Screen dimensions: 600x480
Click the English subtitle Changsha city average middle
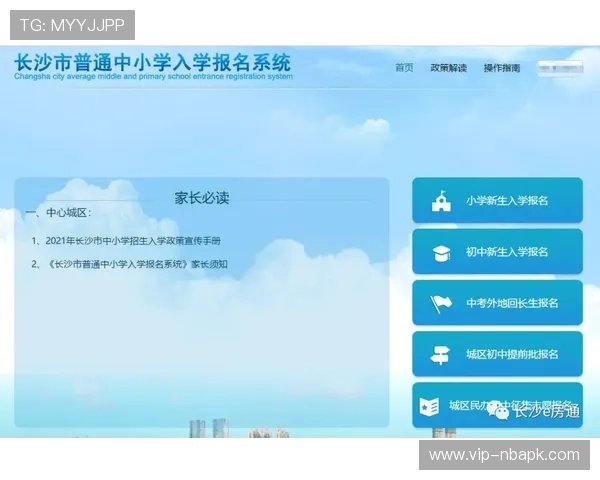coord(153,77)
